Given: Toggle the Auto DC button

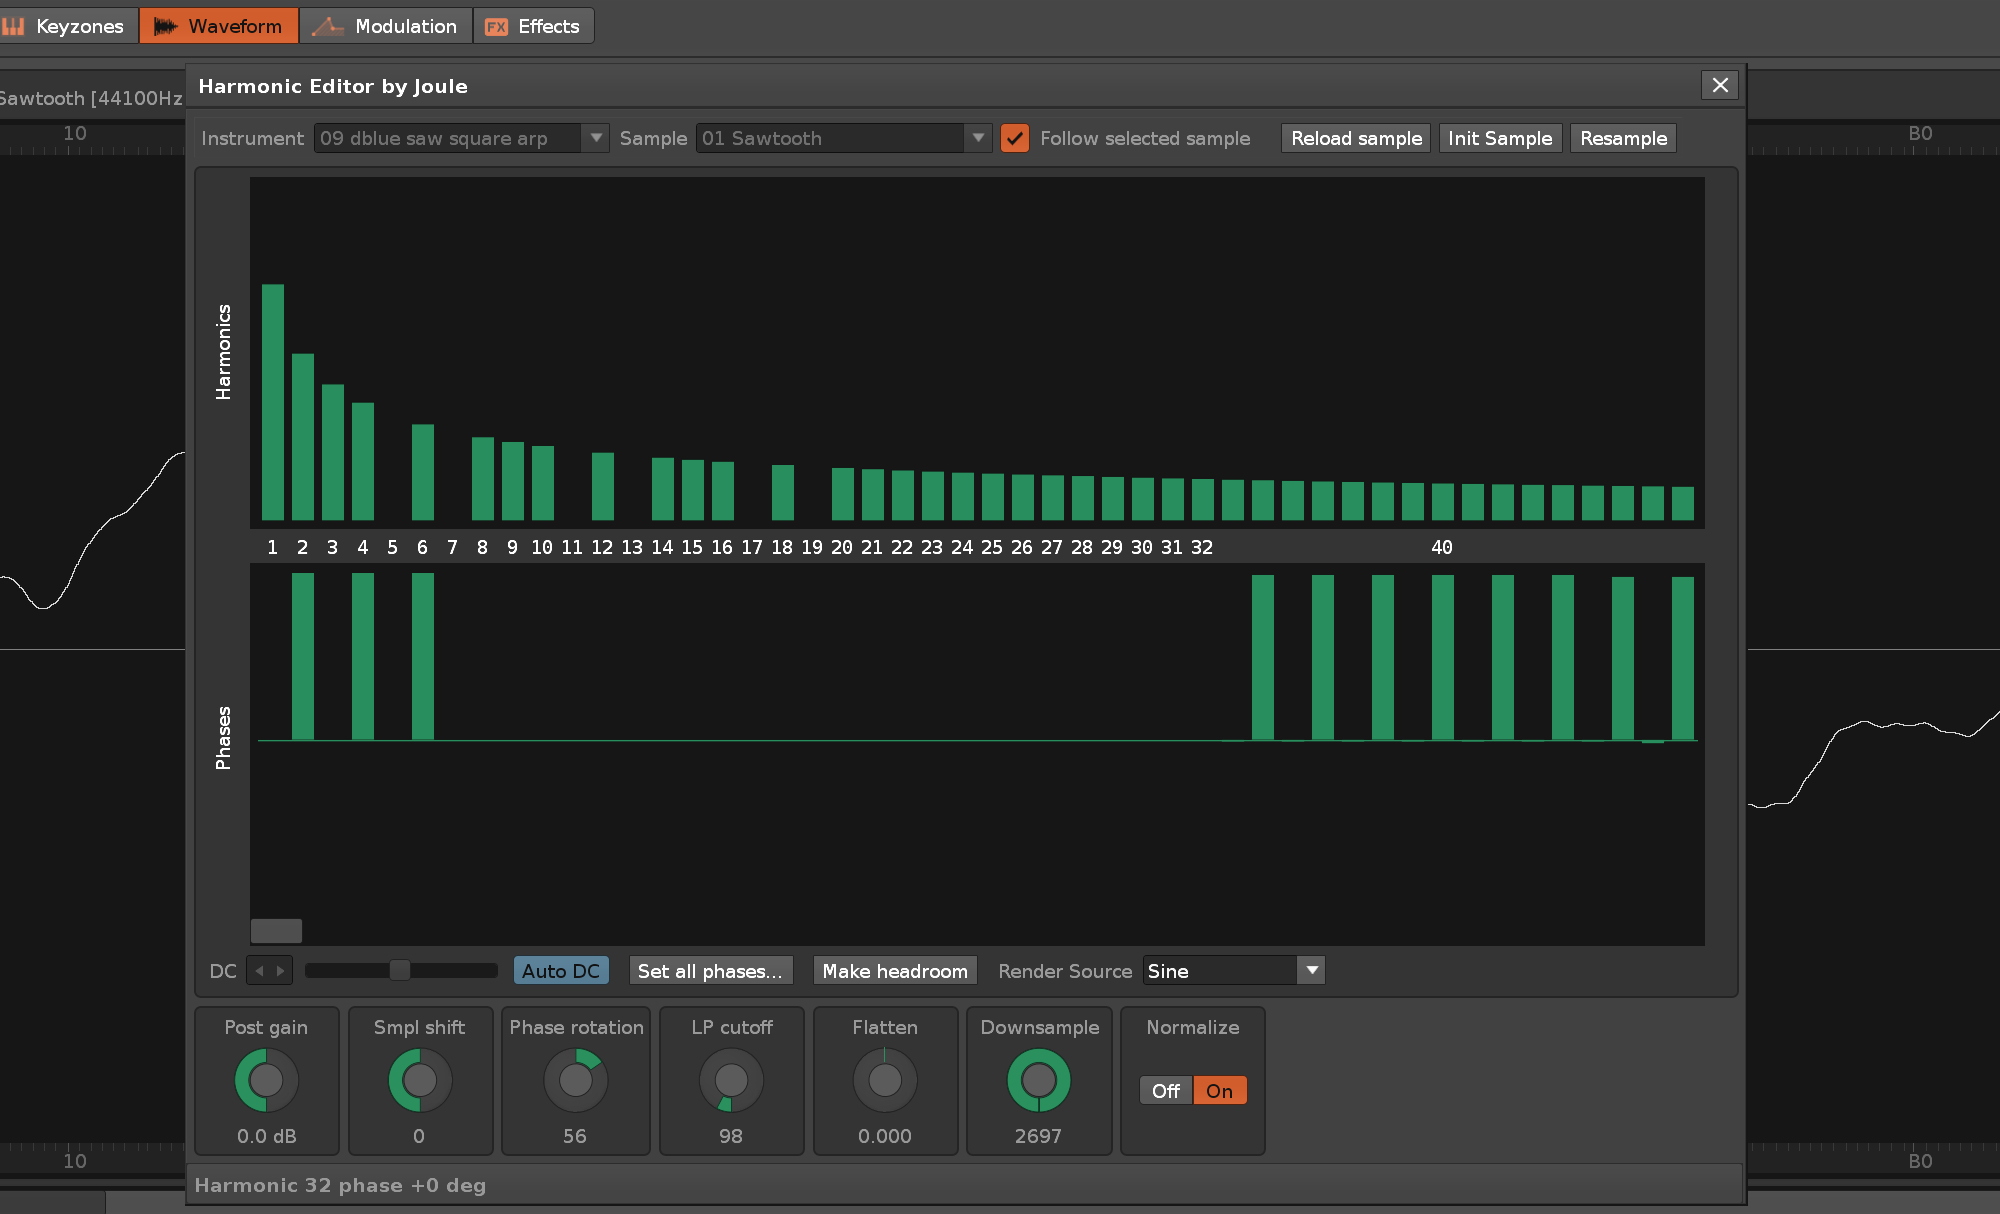Looking at the screenshot, I should (x=560, y=971).
